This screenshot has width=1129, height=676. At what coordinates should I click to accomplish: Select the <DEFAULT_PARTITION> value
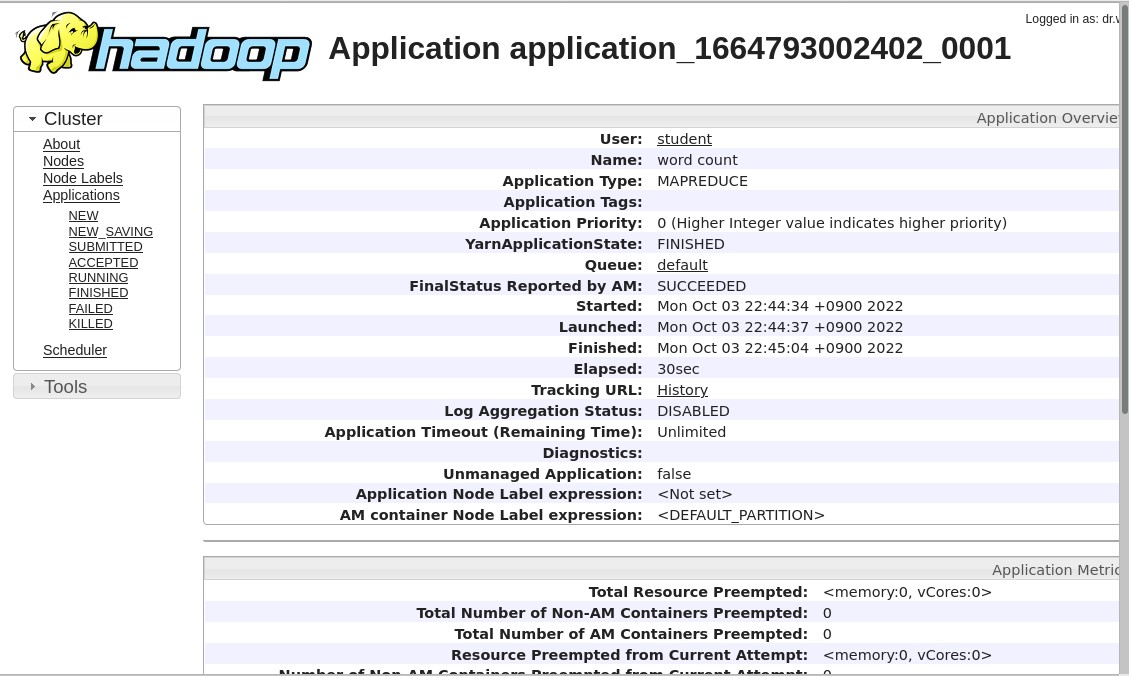tap(741, 515)
